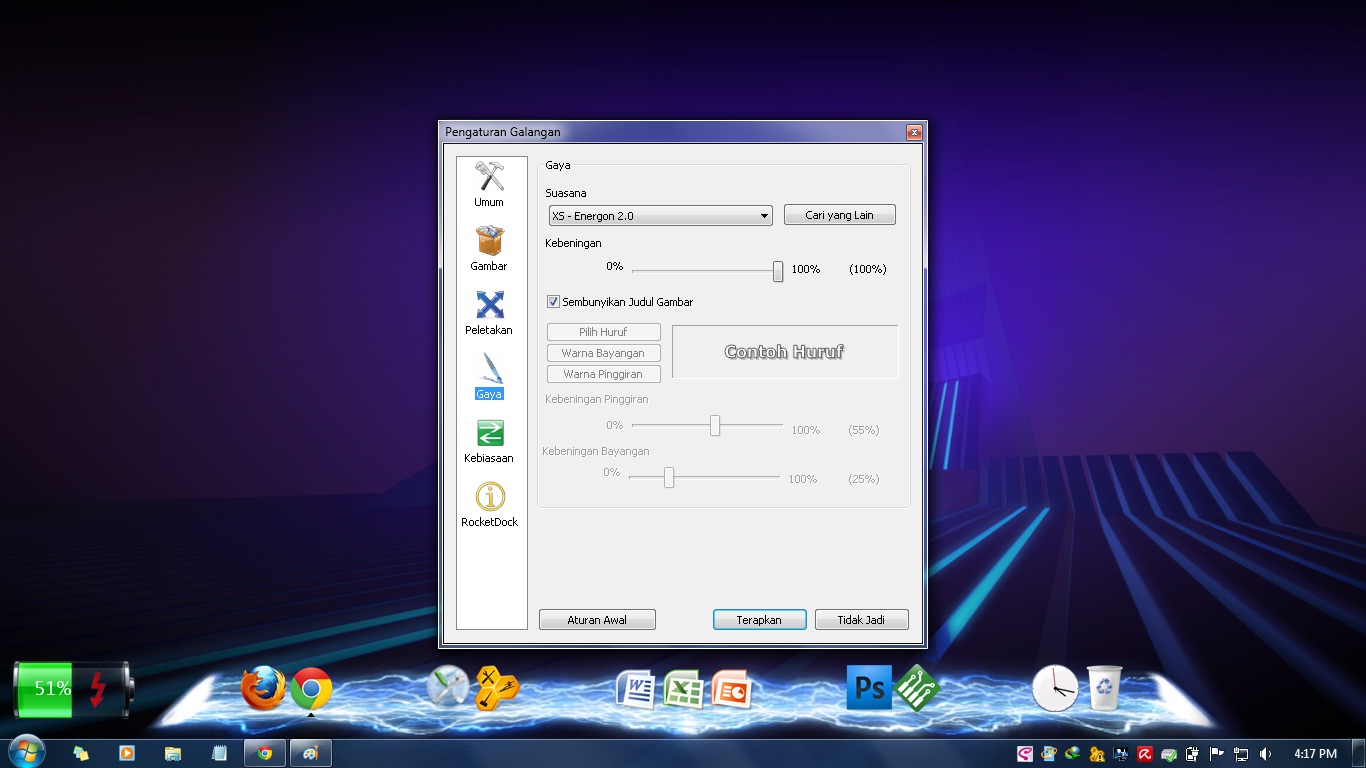The image size is (1366, 768).
Task: Open Microsoft Excel from the dock
Action: [x=683, y=688]
